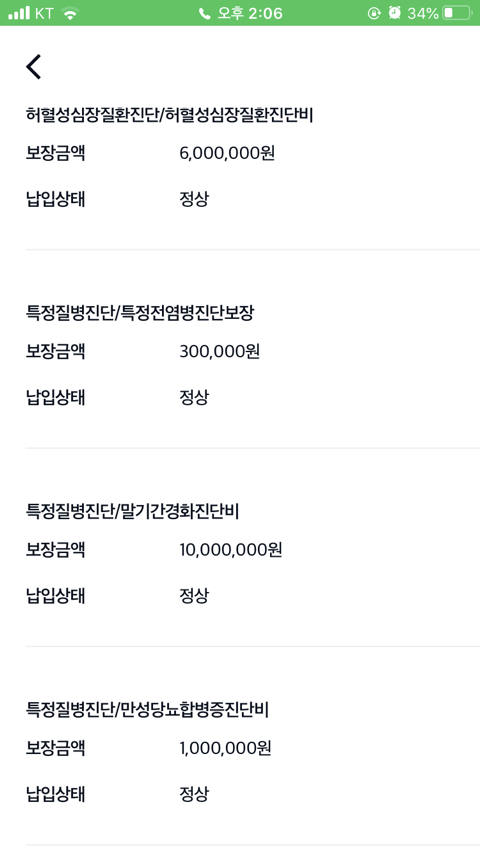480x854 pixels.
Task: Tap the KT carrier label
Action: pyautogui.click(x=44, y=13)
